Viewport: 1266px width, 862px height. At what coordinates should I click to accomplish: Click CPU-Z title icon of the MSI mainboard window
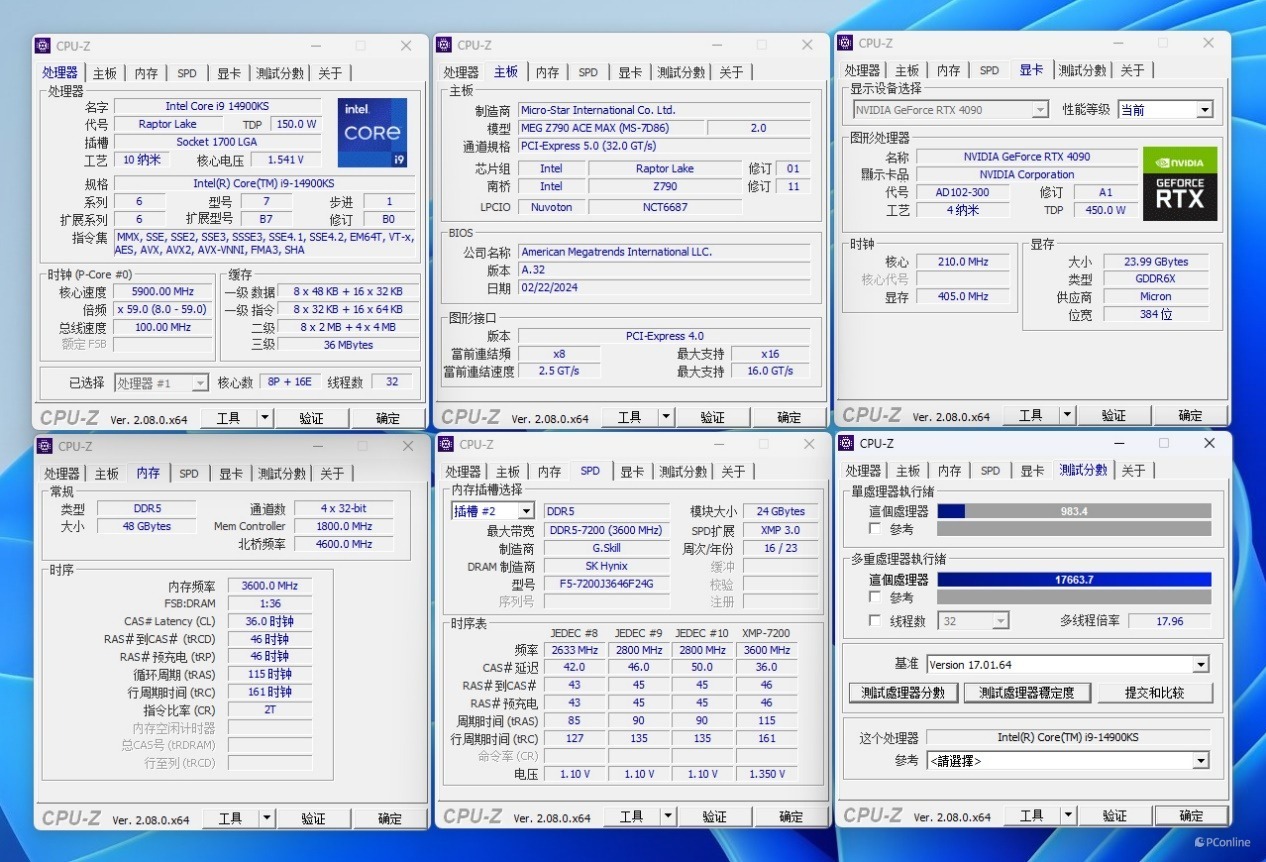pos(445,45)
